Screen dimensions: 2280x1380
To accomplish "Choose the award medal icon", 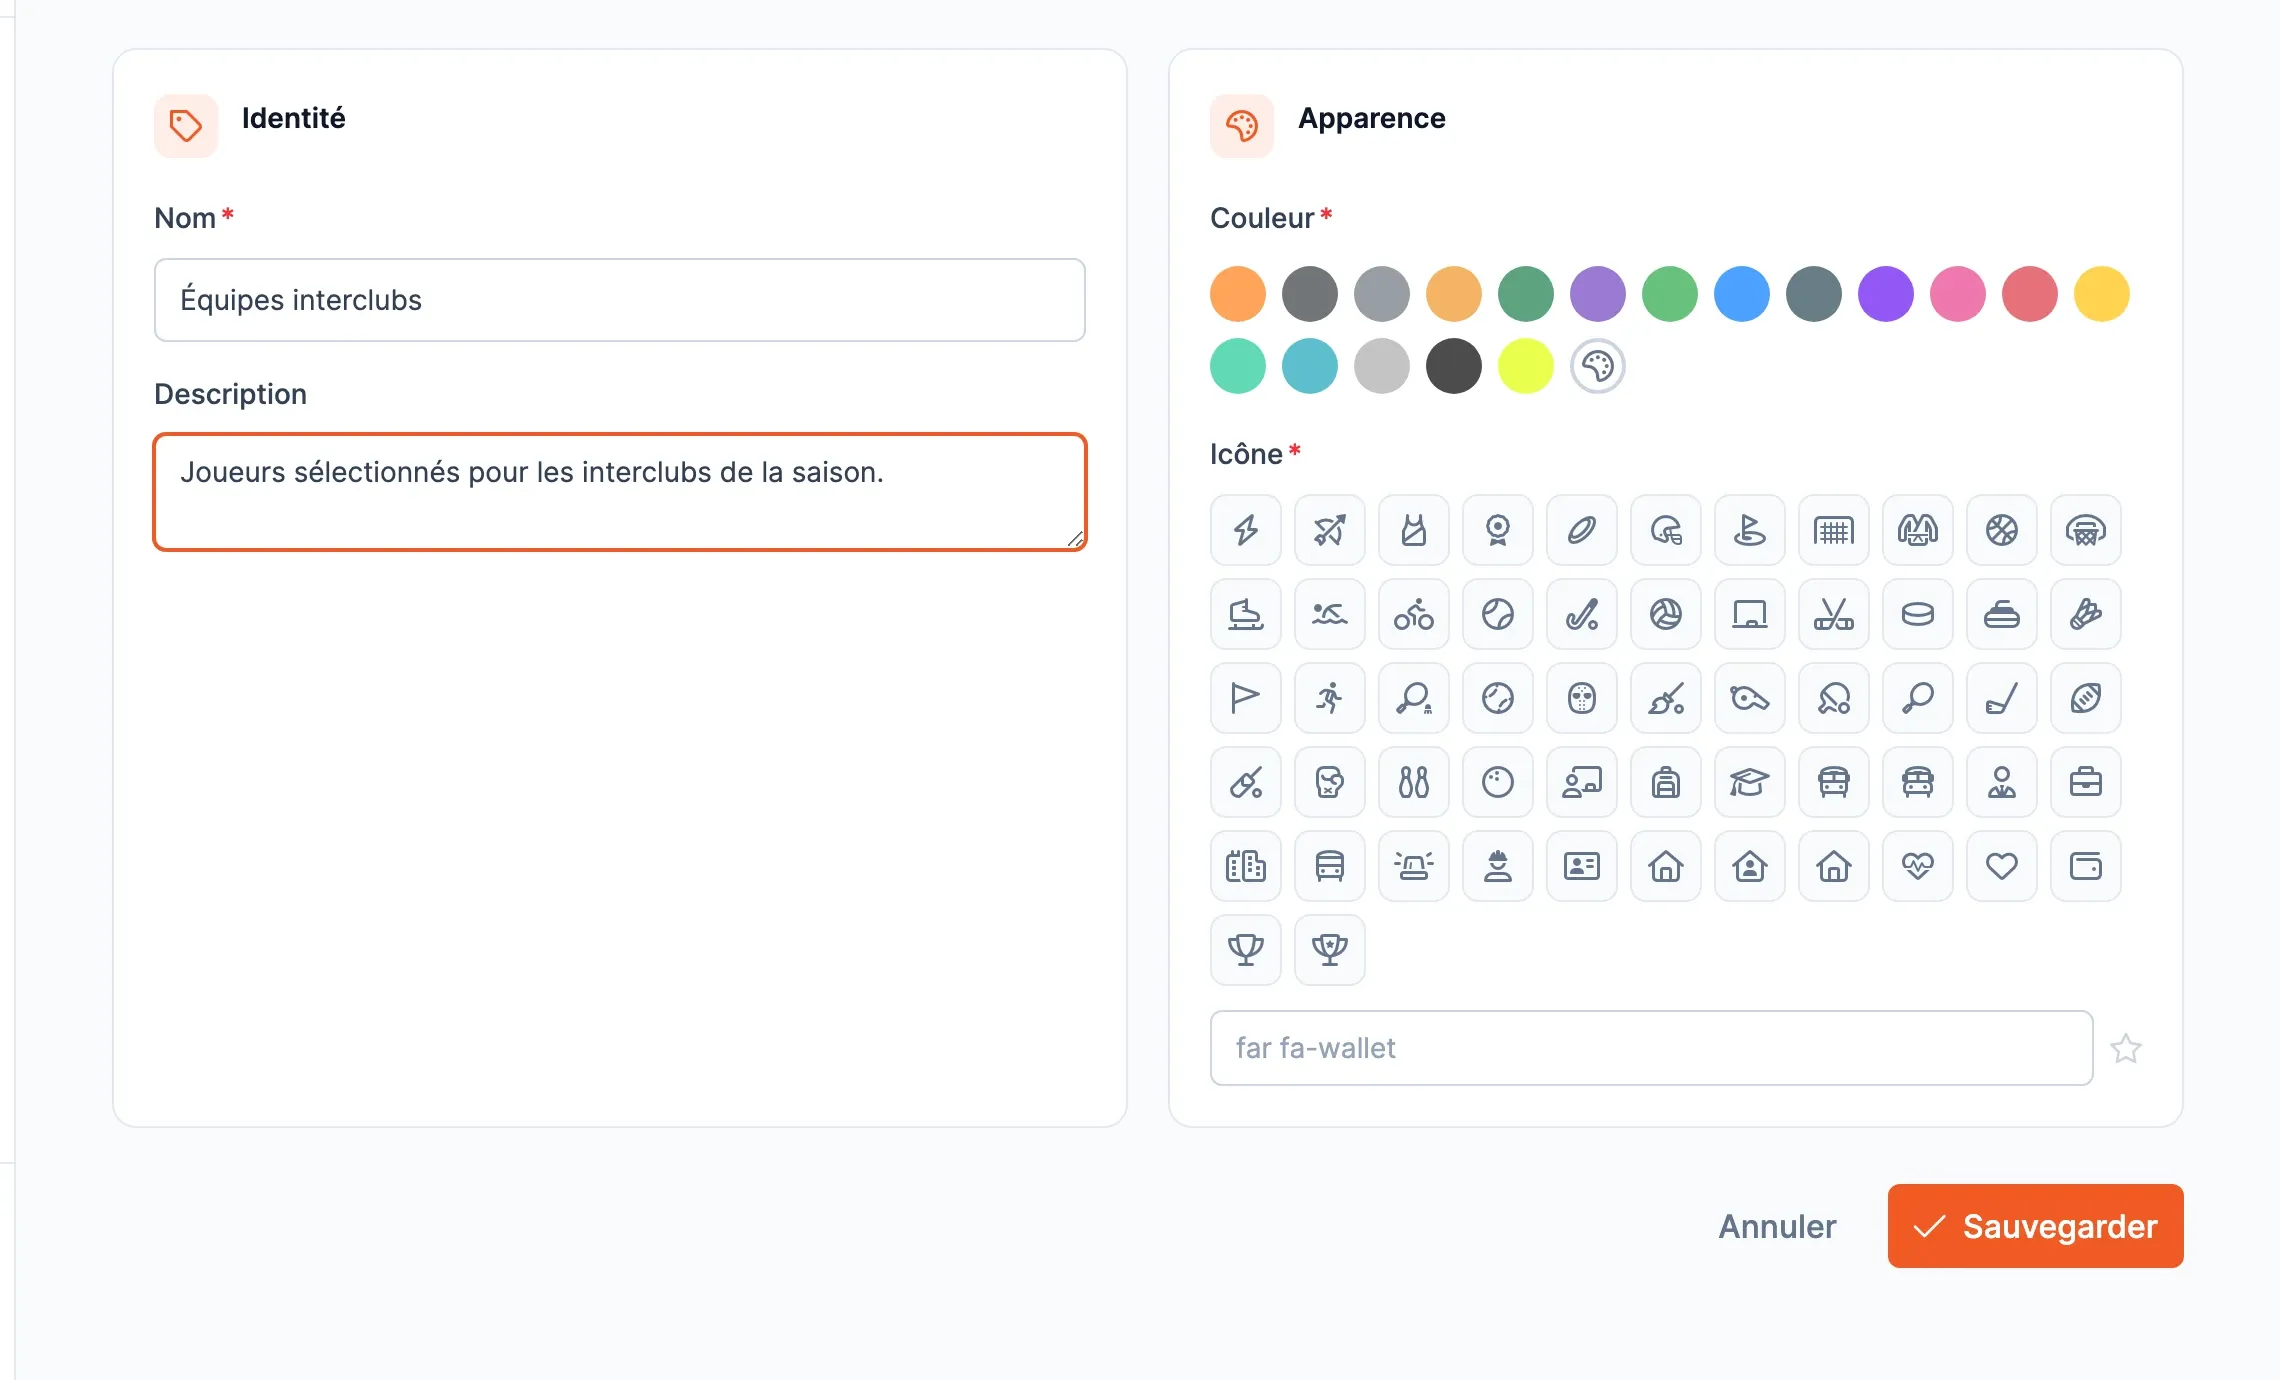I will [1497, 529].
